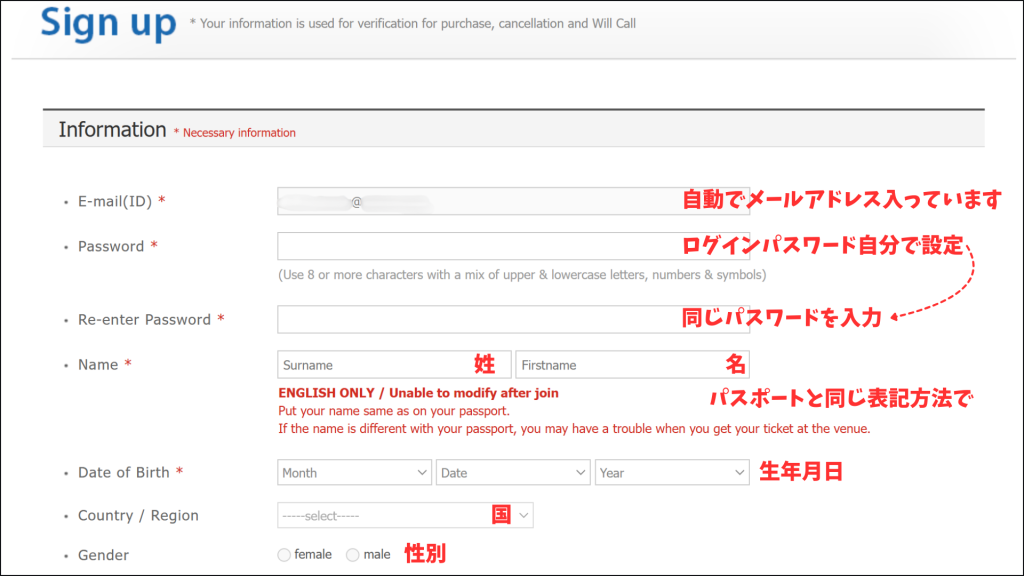
Task: Click the password requirements hint text
Action: click(522, 275)
